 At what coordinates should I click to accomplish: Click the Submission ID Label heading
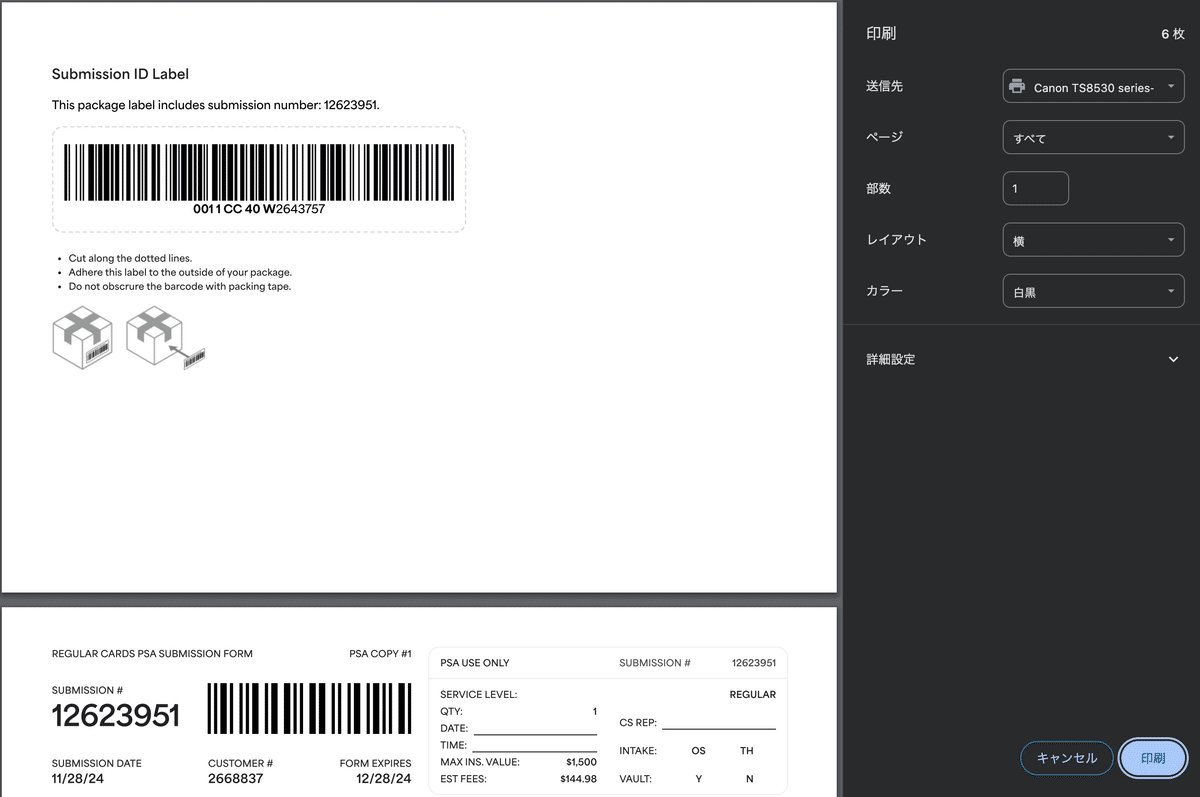[x=120, y=74]
